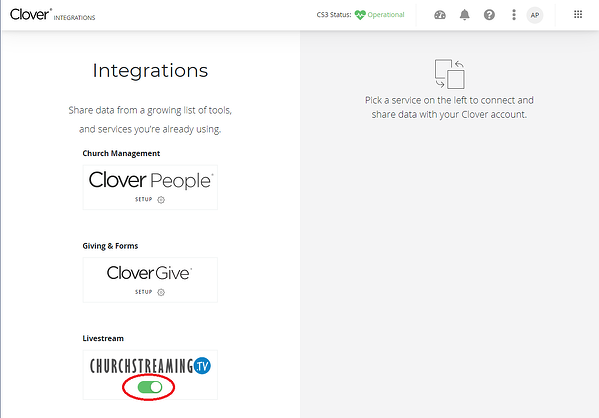Viewport: 599px width, 418px height.
Task: Click the green heartbeat status icon
Action: 360,15
